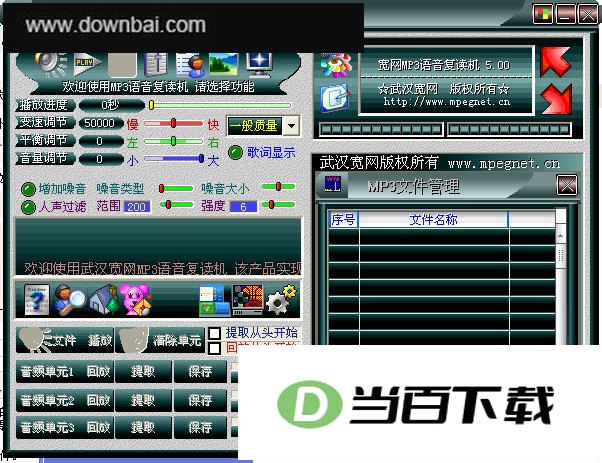602x463 pixels.
Task: Click the upper red arrow pointing up-left
Action: coord(556,61)
